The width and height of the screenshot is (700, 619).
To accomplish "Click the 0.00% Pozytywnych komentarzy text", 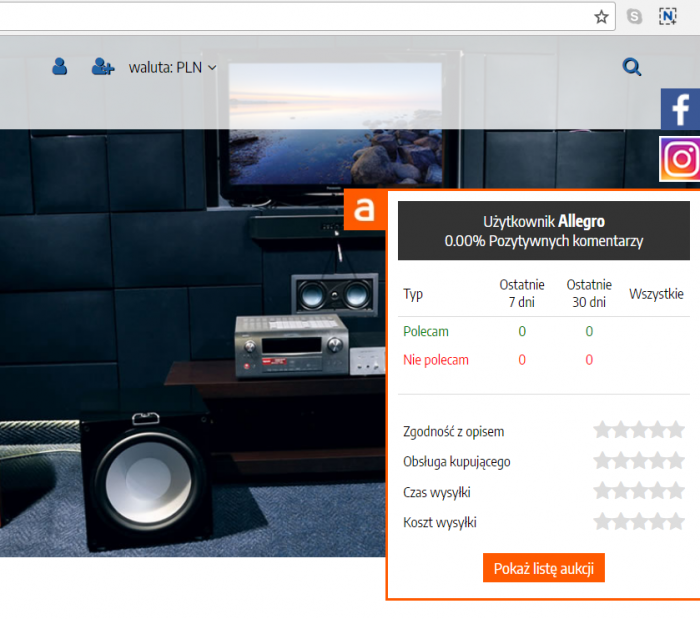I will 544,241.
